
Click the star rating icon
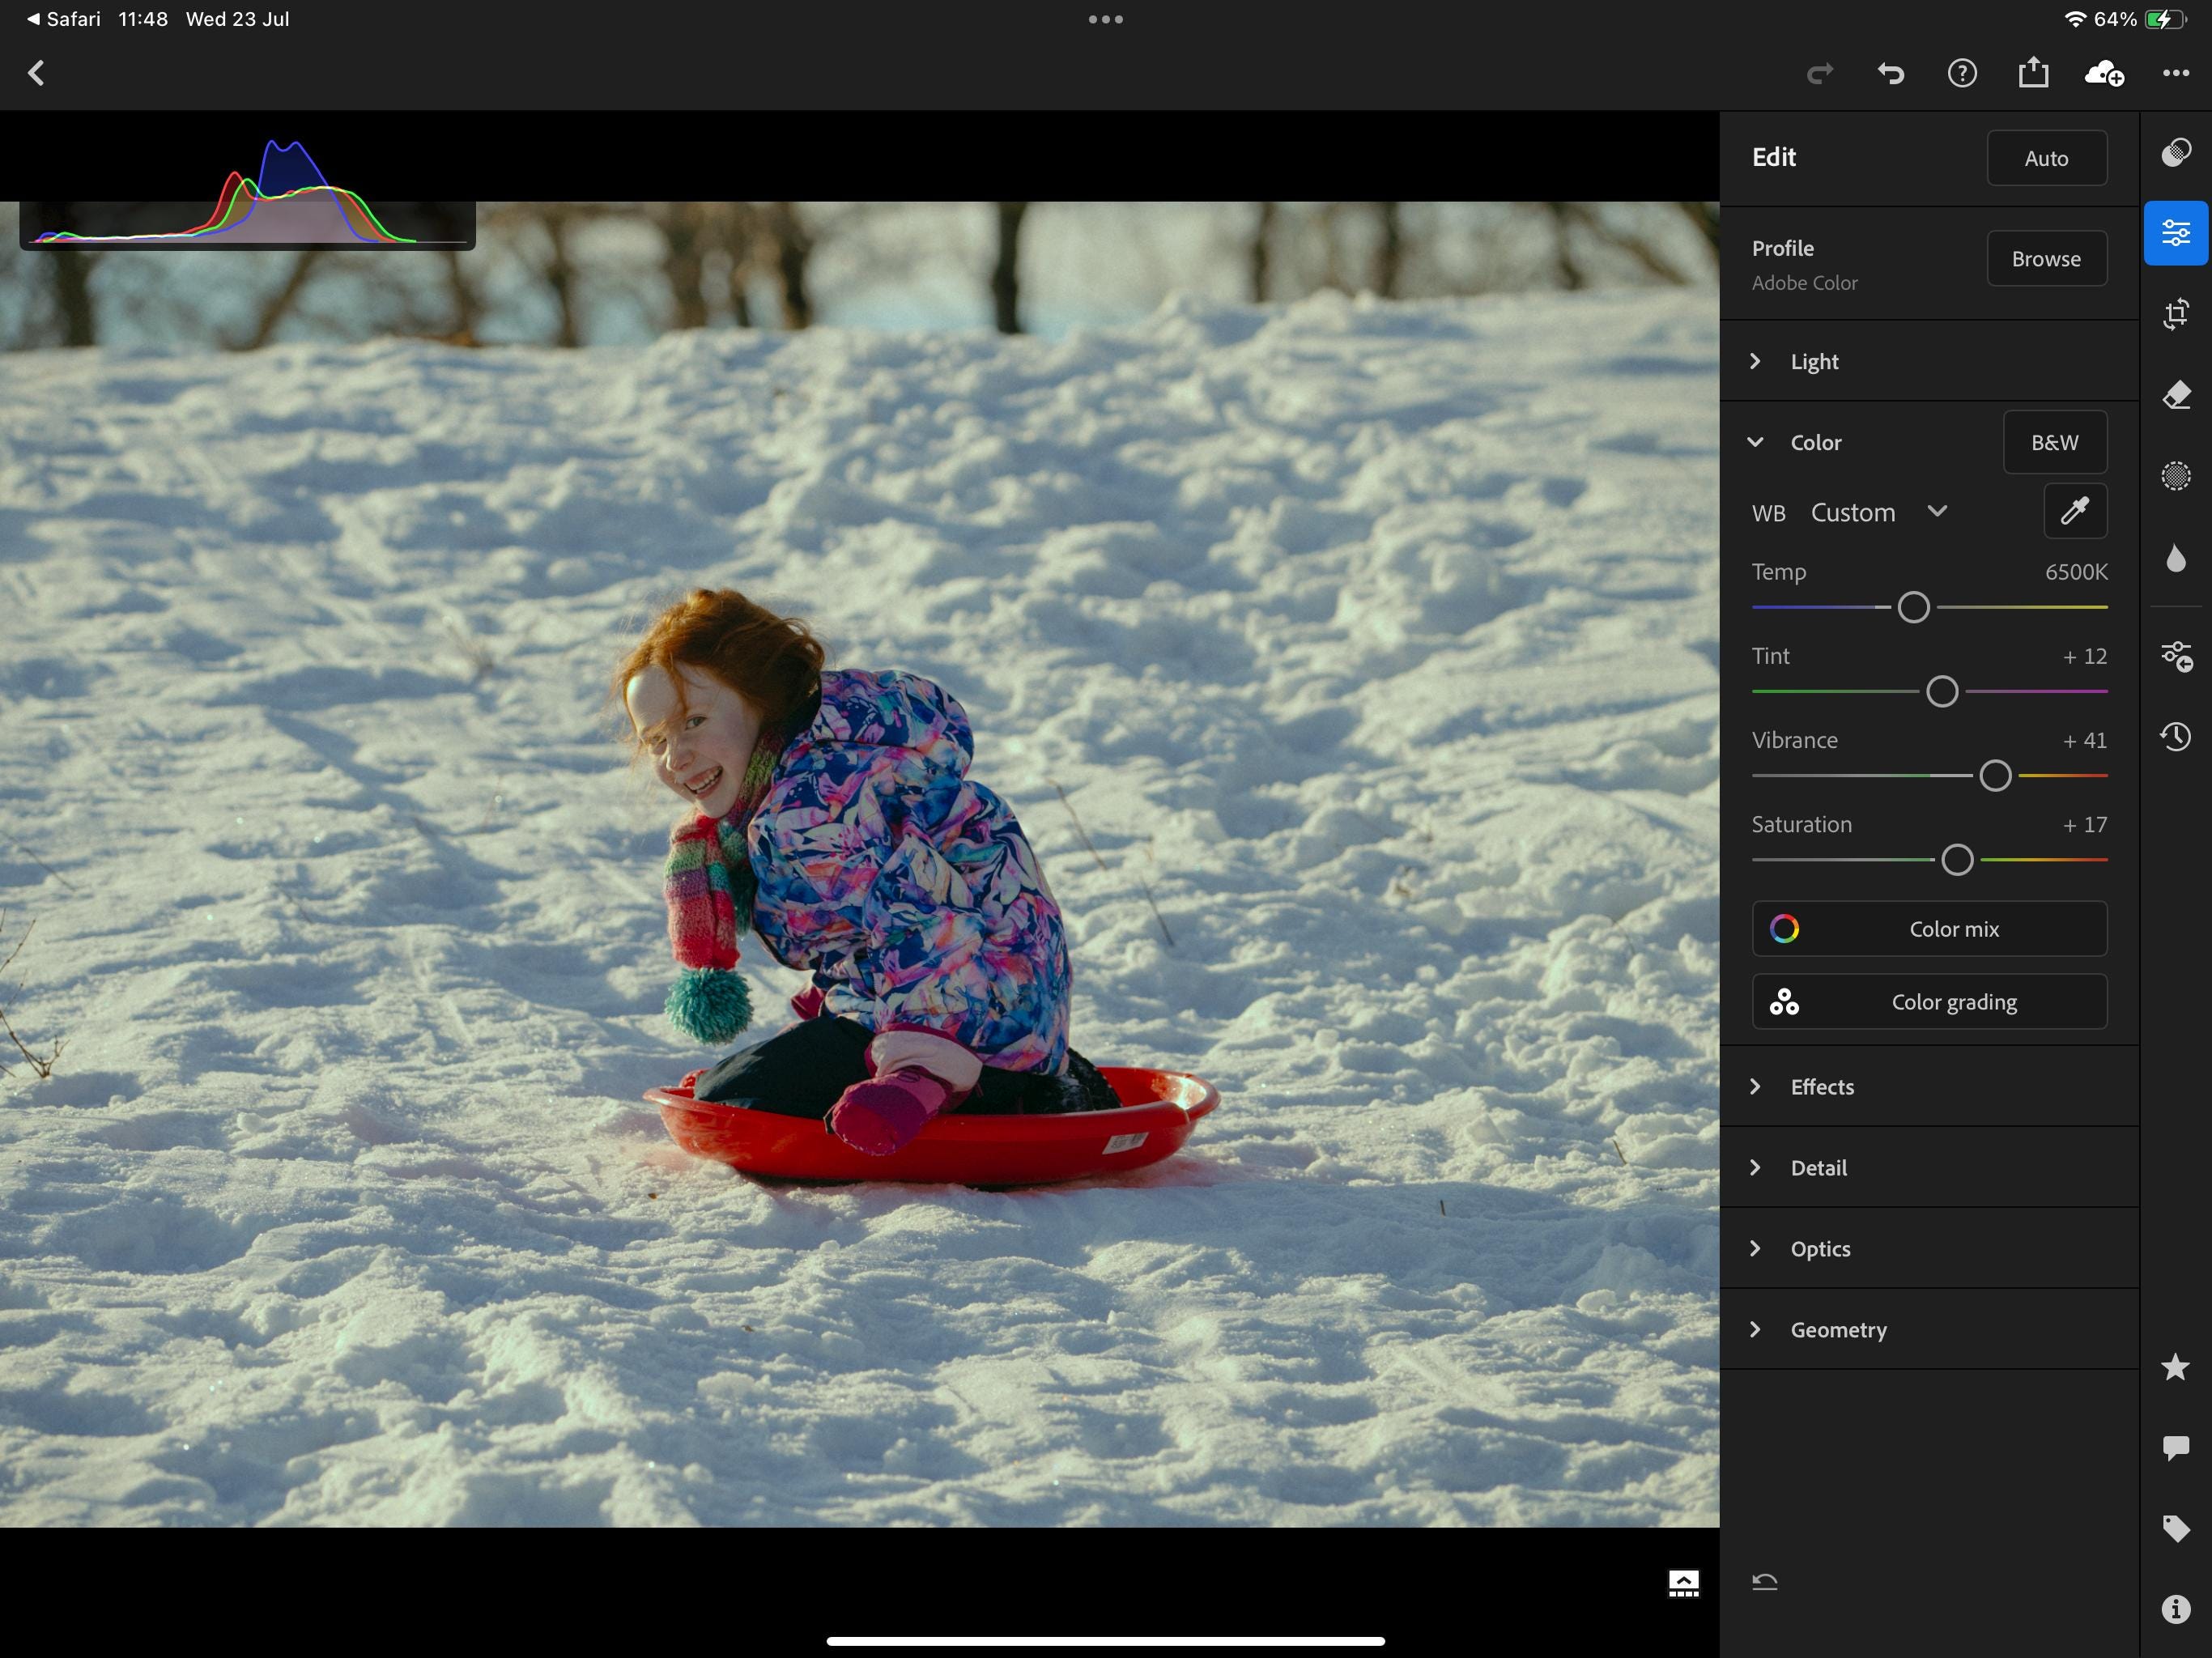2176,1367
